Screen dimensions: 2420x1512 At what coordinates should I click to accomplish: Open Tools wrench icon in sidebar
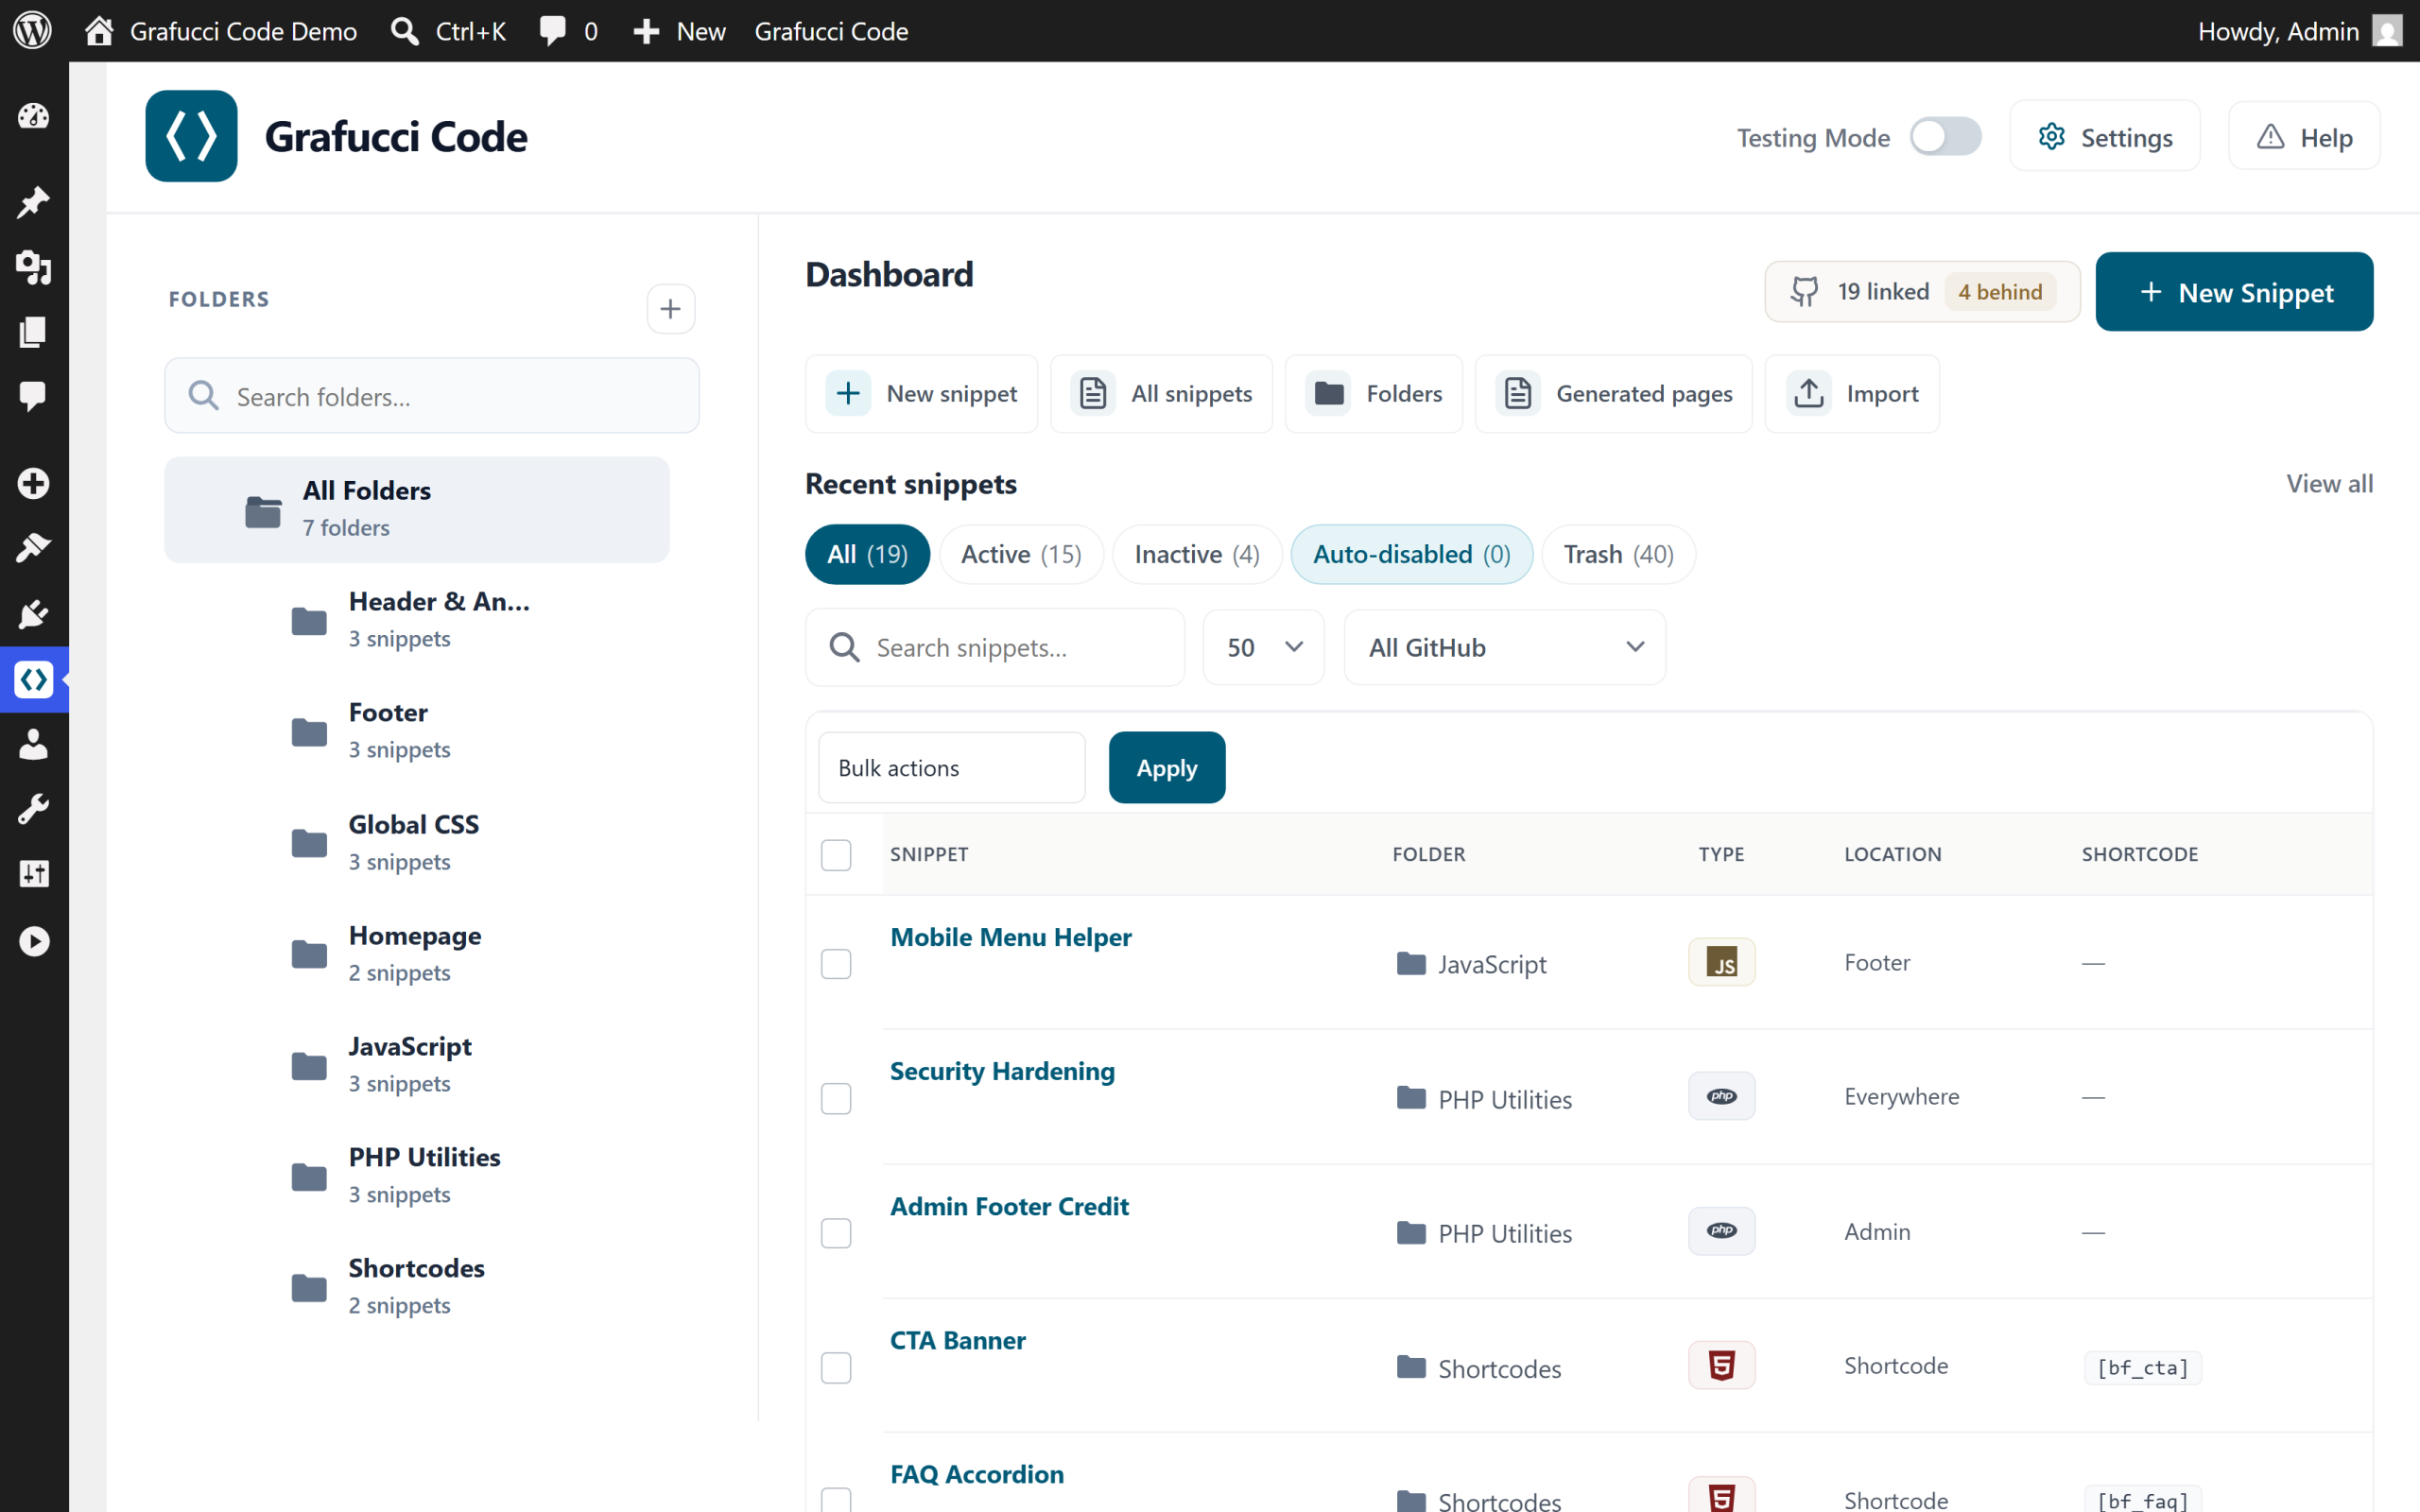[x=34, y=809]
